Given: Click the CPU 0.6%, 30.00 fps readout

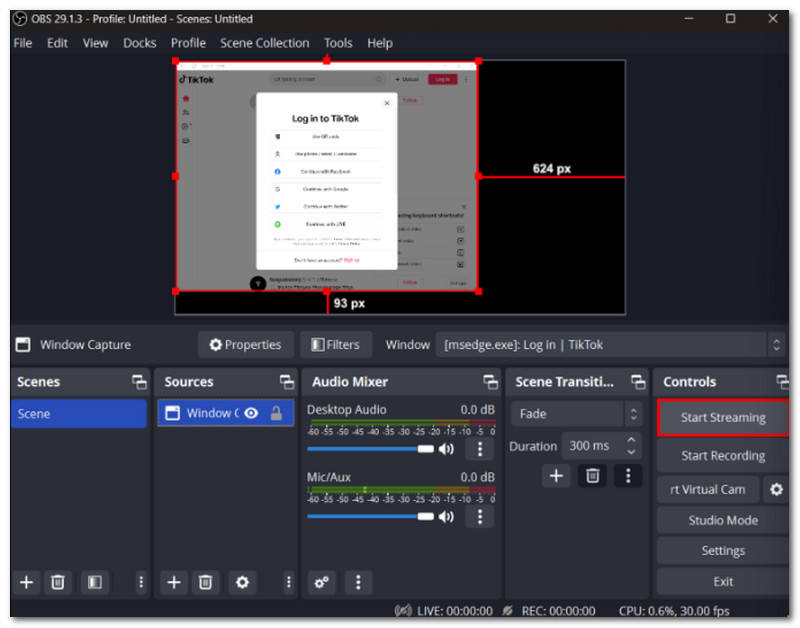Looking at the screenshot, I should point(673,611).
